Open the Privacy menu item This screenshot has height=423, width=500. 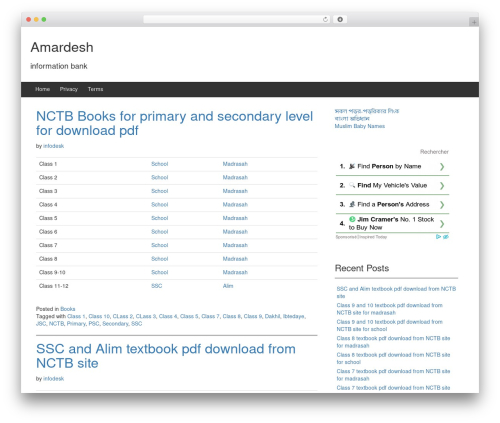point(69,89)
